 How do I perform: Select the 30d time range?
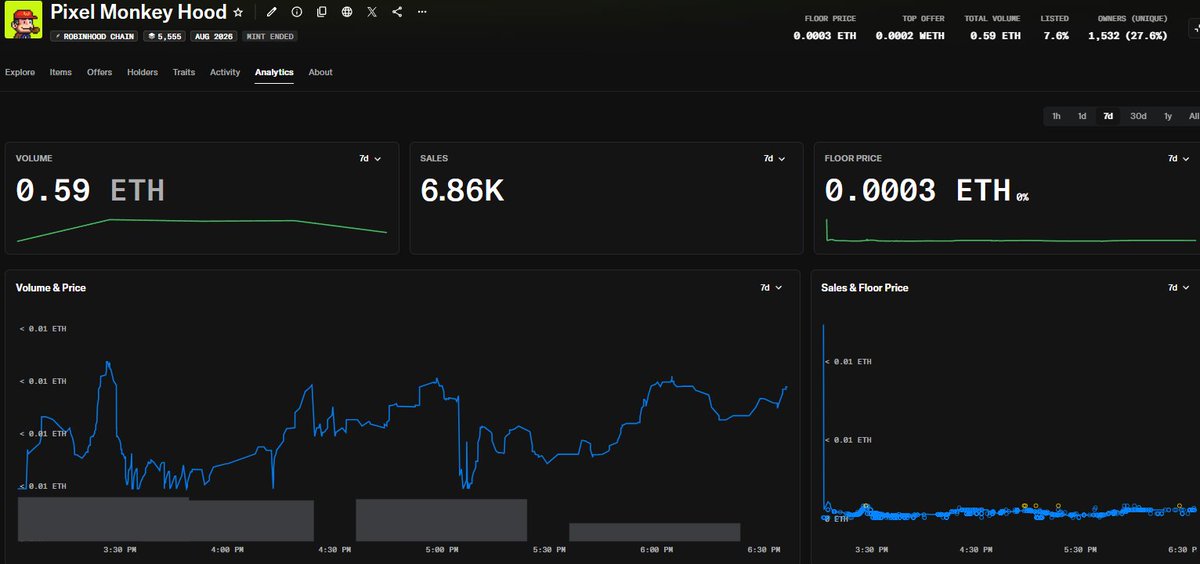pyautogui.click(x=1138, y=116)
